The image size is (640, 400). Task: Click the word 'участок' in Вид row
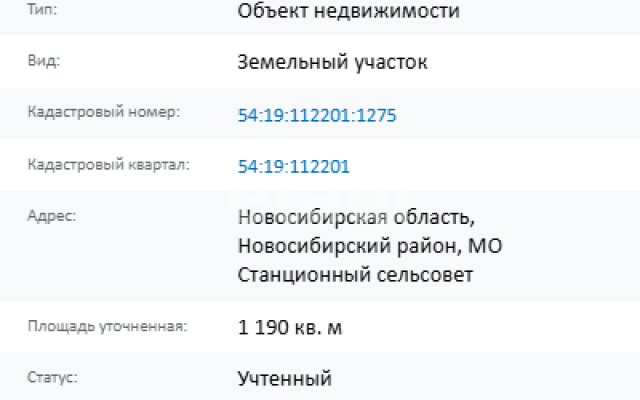[x=390, y=63]
